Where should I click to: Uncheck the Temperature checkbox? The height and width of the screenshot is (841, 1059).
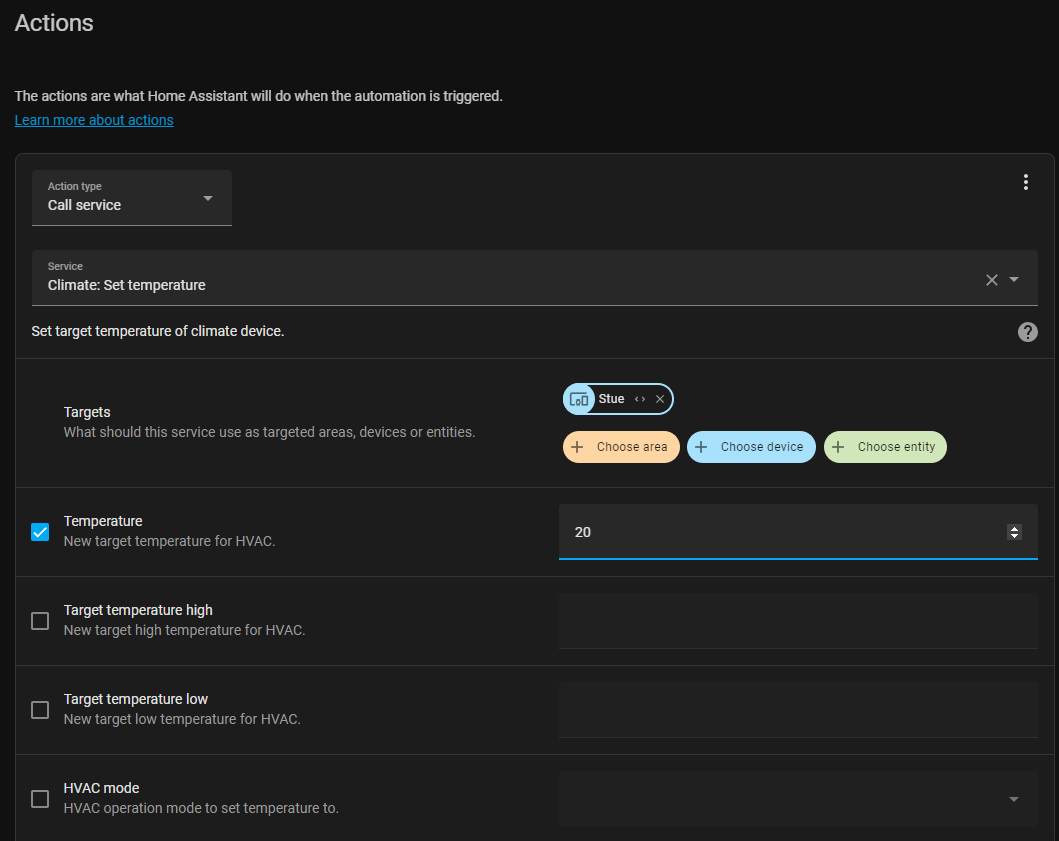(x=40, y=532)
